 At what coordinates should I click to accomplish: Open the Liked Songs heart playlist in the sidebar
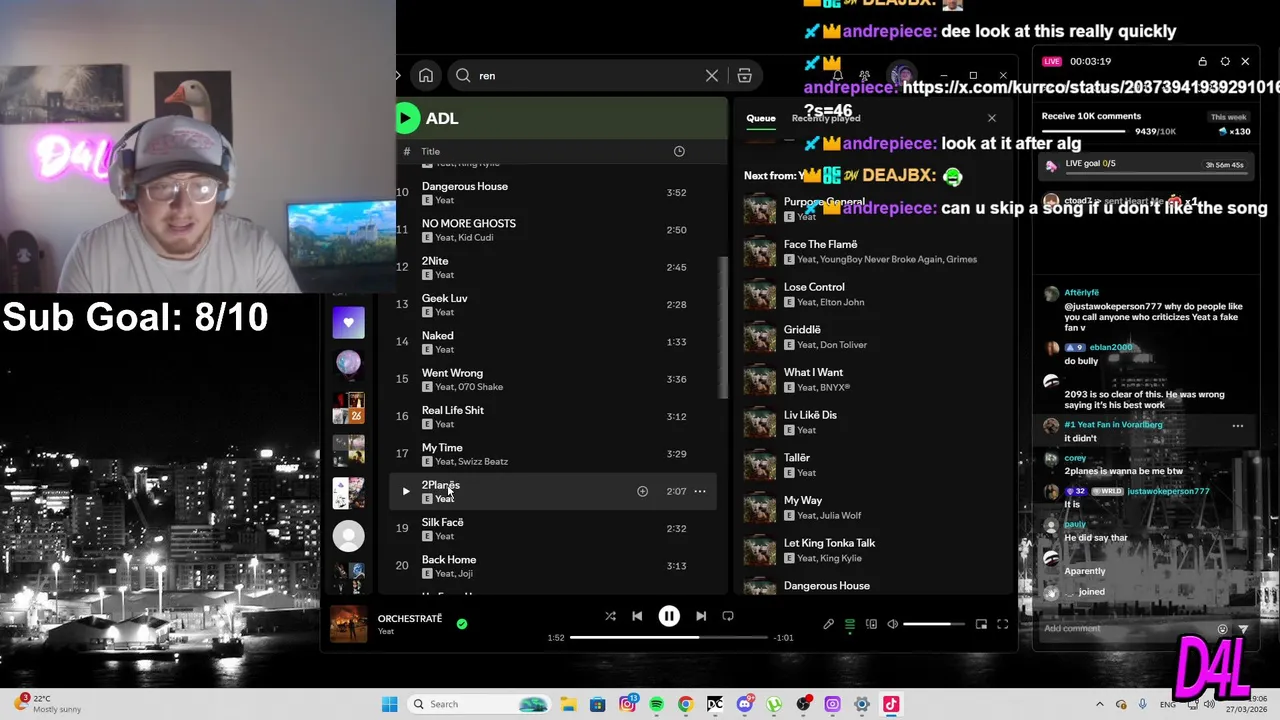pyautogui.click(x=349, y=322)
